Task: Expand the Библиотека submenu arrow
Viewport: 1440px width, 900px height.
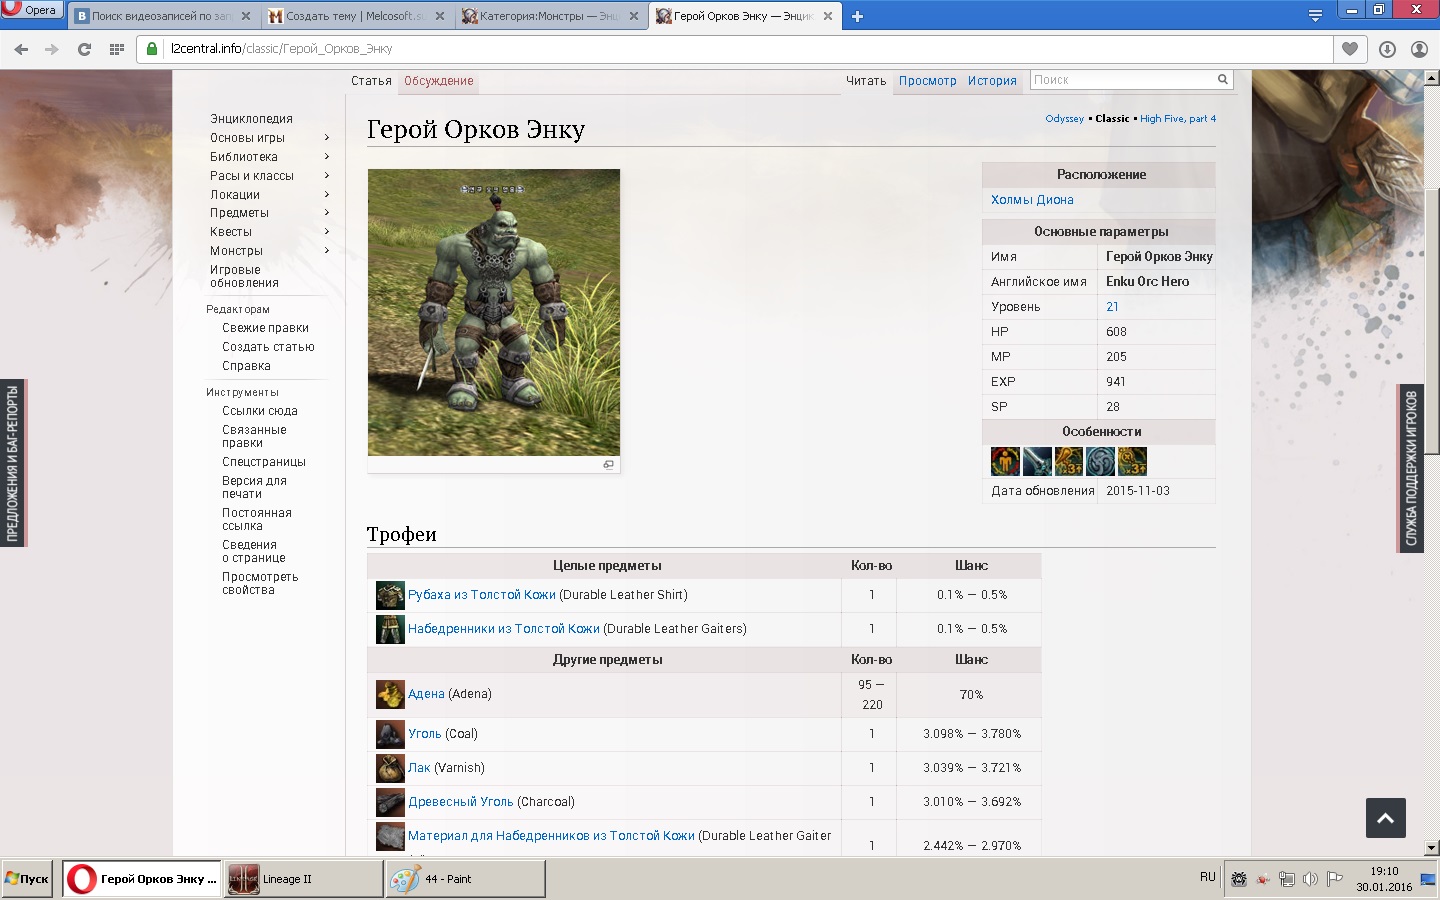Action: [327, 157]
